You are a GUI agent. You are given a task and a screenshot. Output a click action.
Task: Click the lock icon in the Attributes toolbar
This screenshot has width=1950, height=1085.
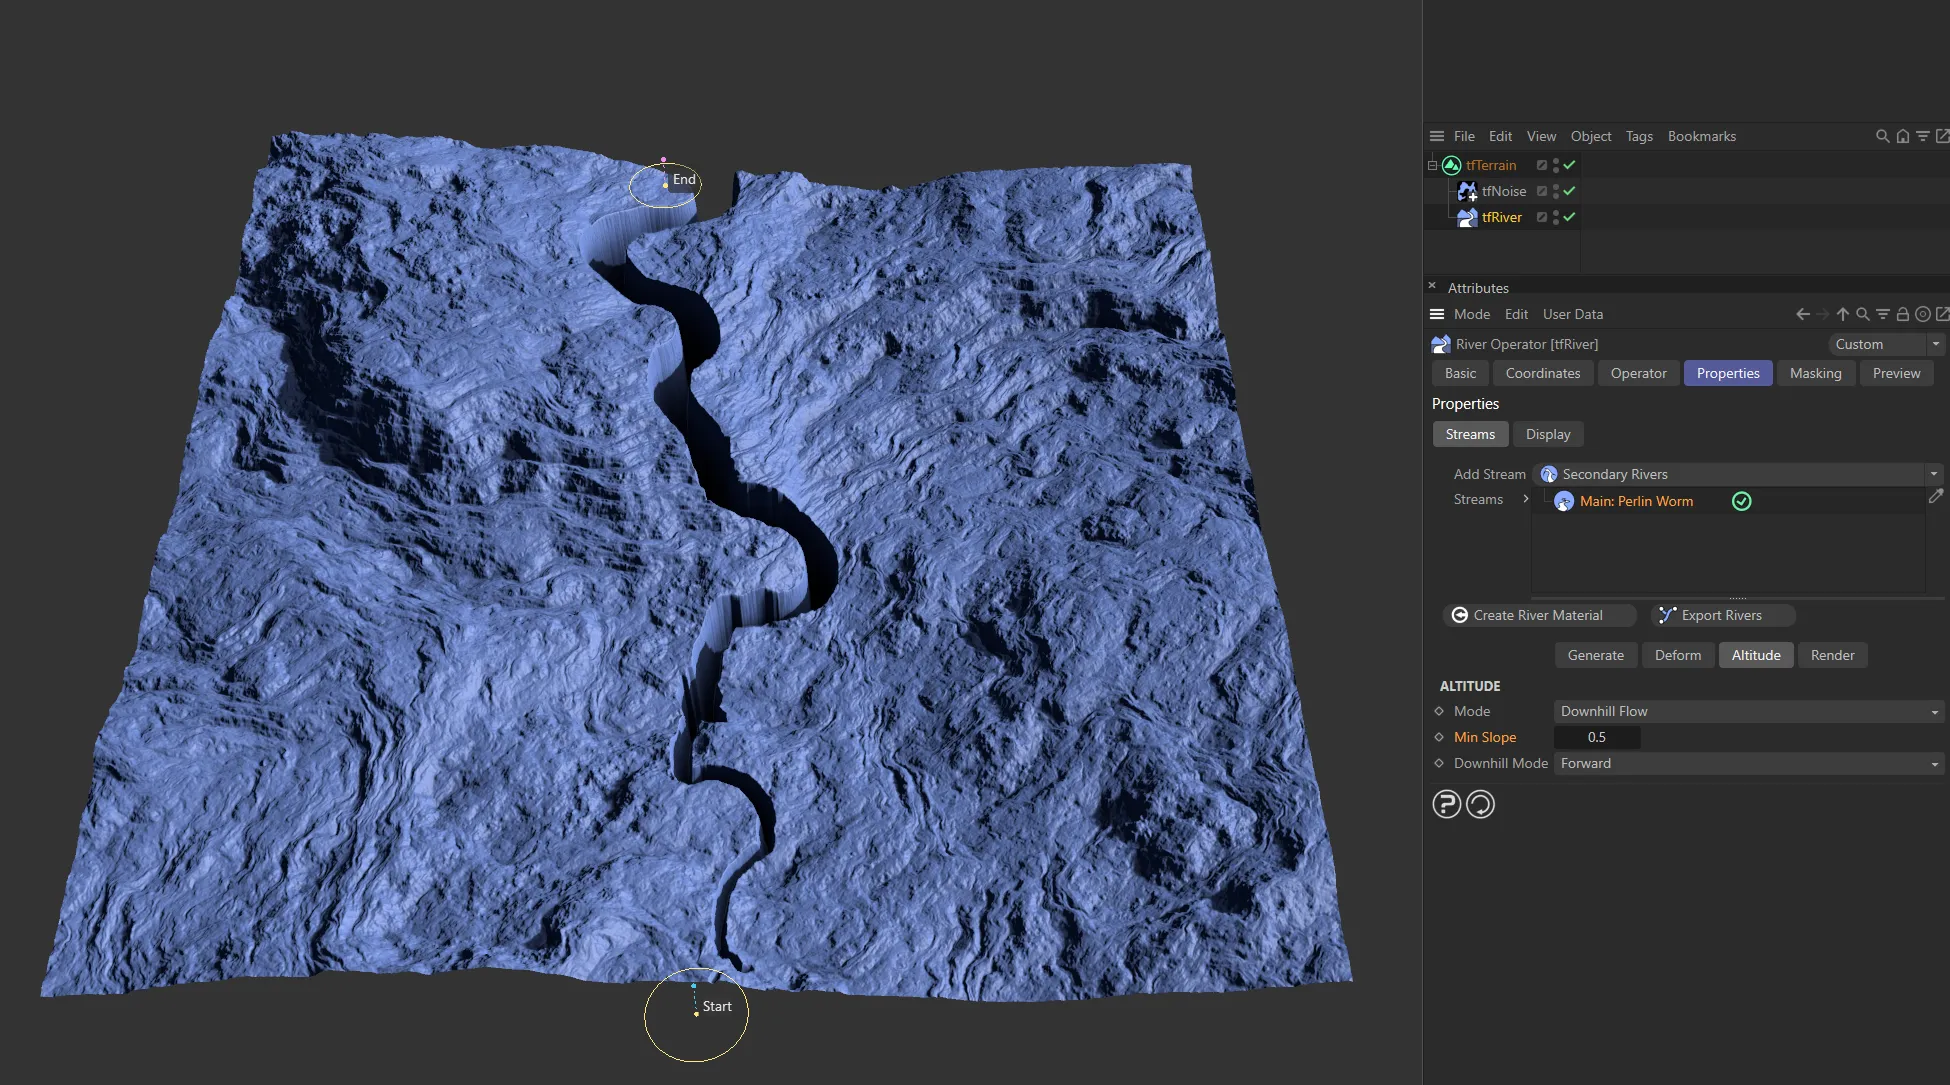[x=1903, y=314]
